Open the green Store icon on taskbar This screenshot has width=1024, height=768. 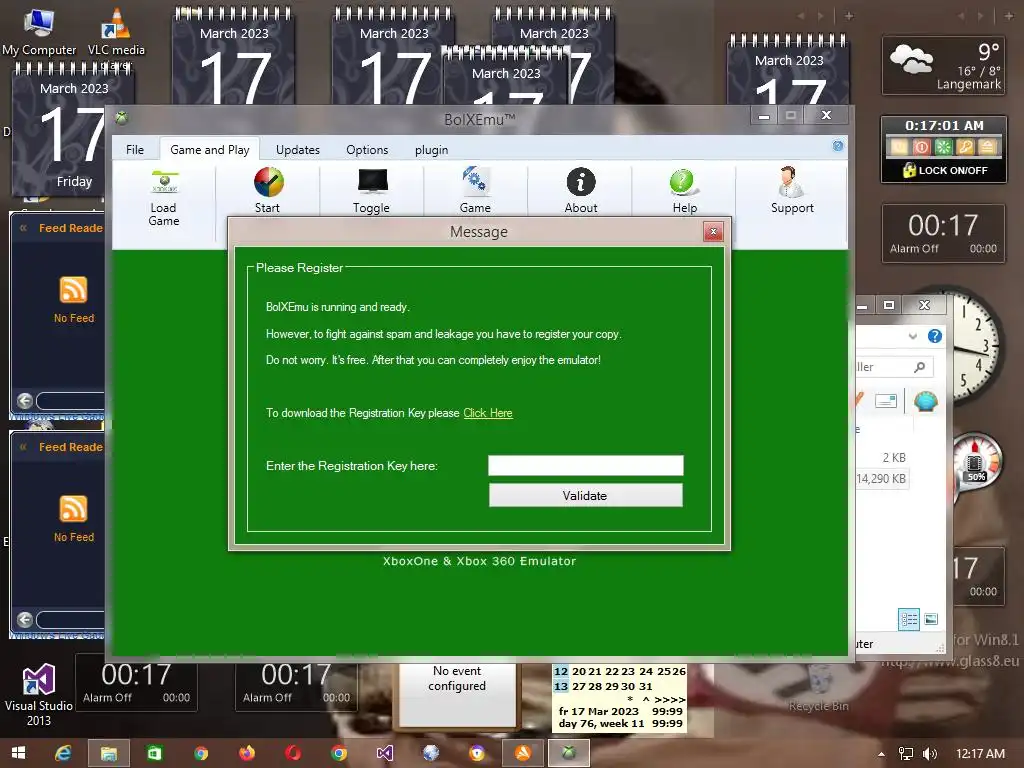pos(154,753)
